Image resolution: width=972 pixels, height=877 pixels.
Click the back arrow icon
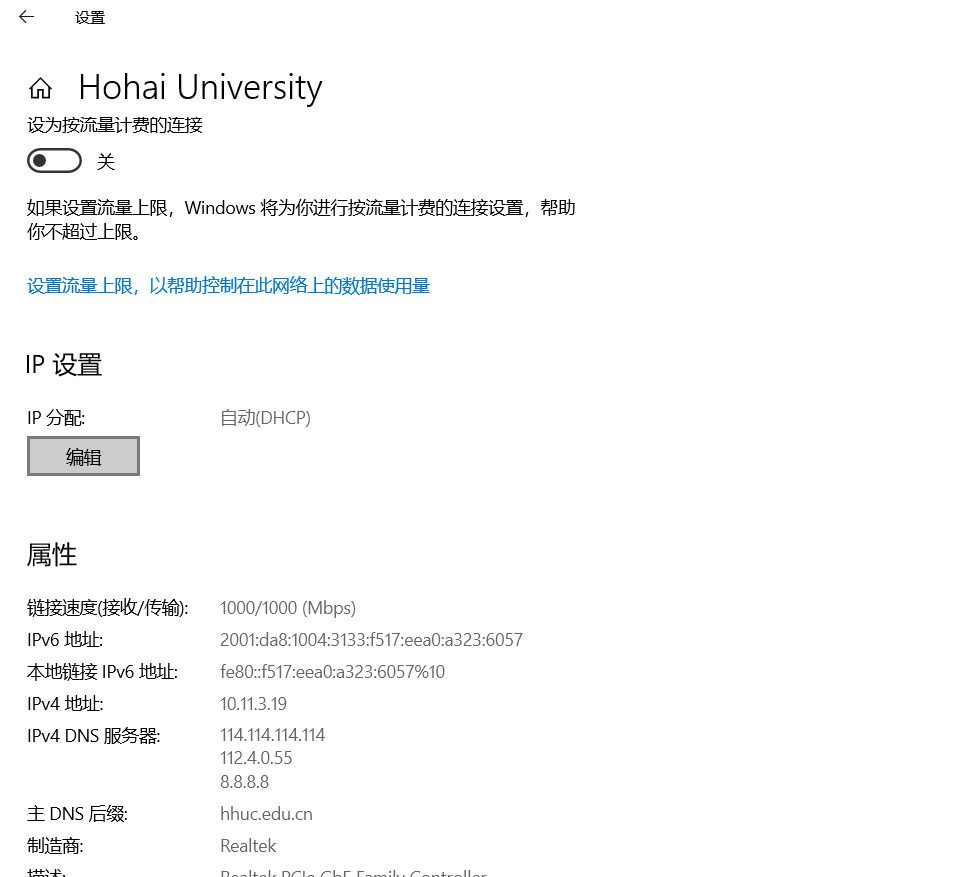[x=26, y=17]
